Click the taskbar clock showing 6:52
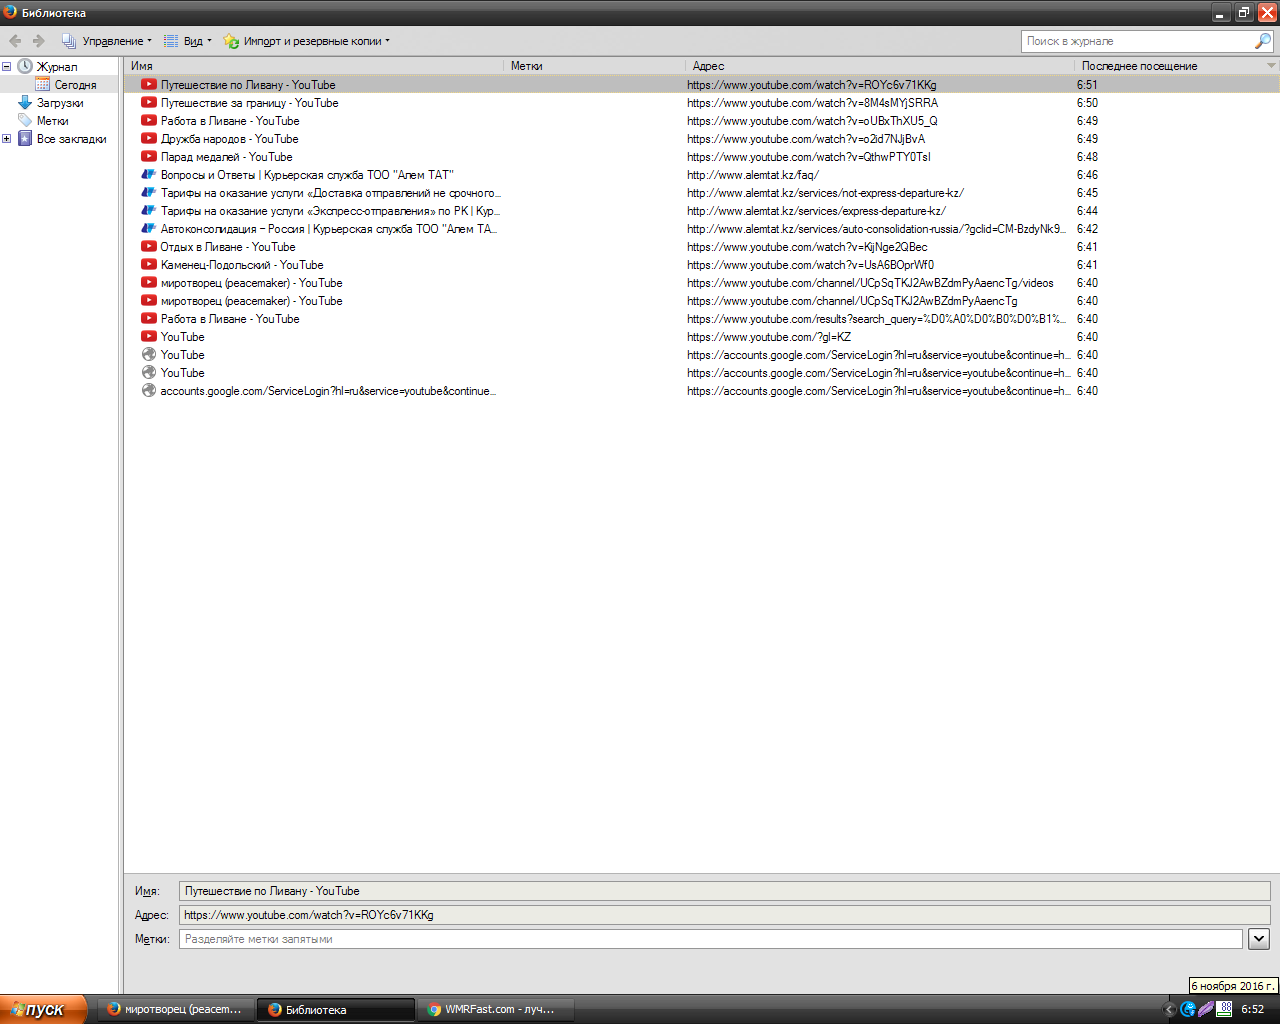Viewport: 1280px width, 1024px height. click(1252, 1009)
